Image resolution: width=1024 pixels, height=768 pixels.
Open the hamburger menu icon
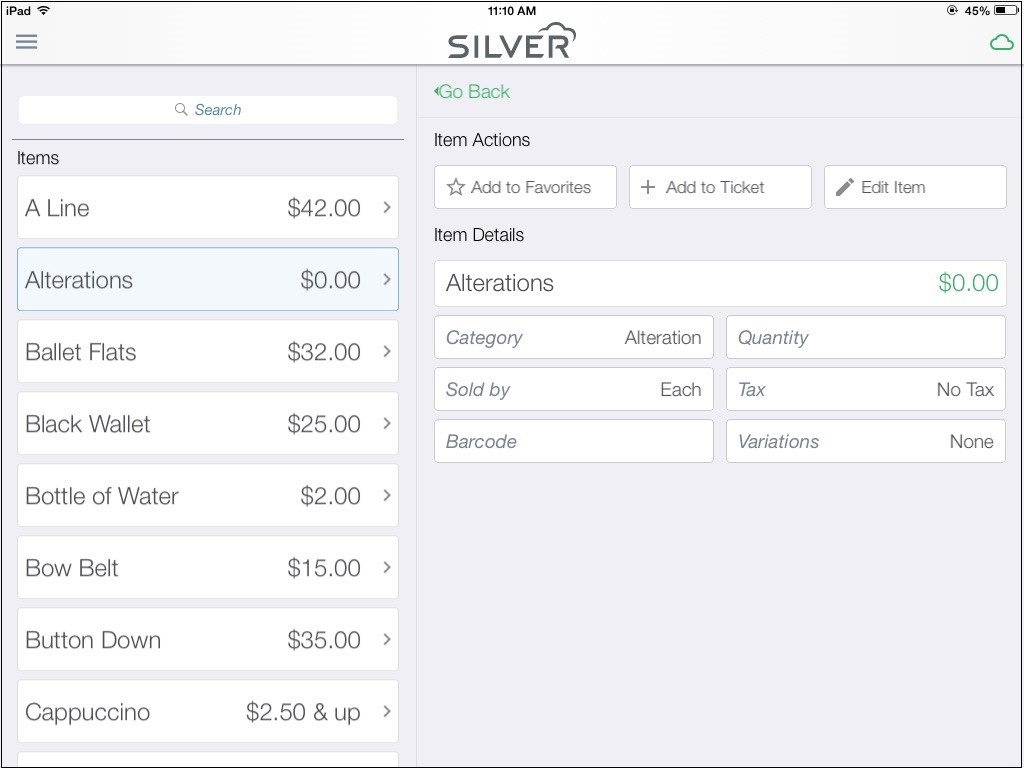pyautogui.click(x=27, y=42)
